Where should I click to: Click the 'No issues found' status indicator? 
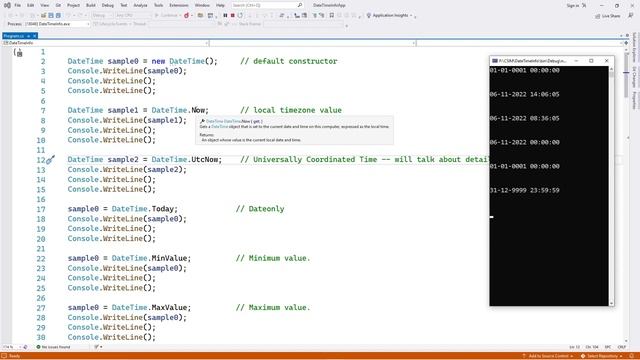pyautogui.click(x=53, y=347)
